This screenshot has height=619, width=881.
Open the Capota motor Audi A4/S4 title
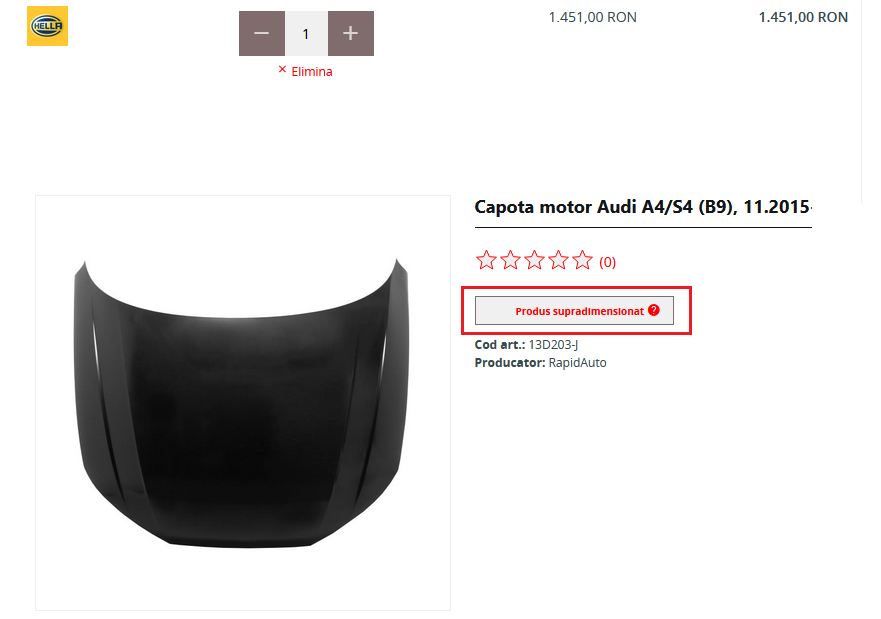[x=642, y=208]
